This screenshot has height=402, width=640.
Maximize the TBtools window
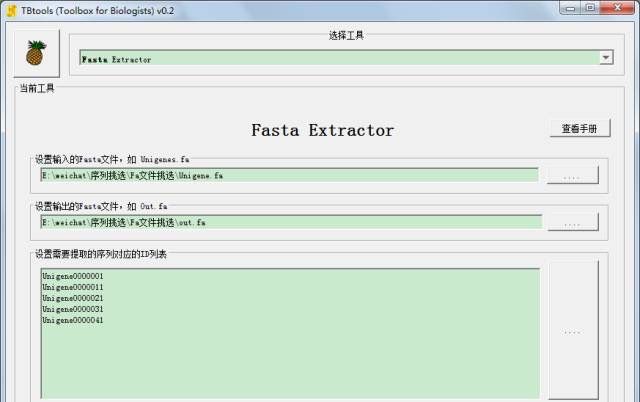click(590, 8)
